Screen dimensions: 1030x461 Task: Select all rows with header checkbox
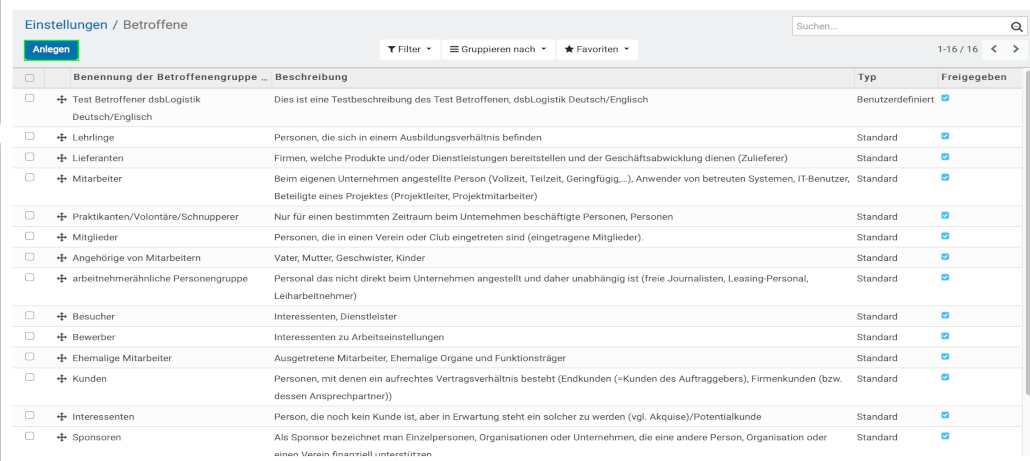click(x=29, y=78)
